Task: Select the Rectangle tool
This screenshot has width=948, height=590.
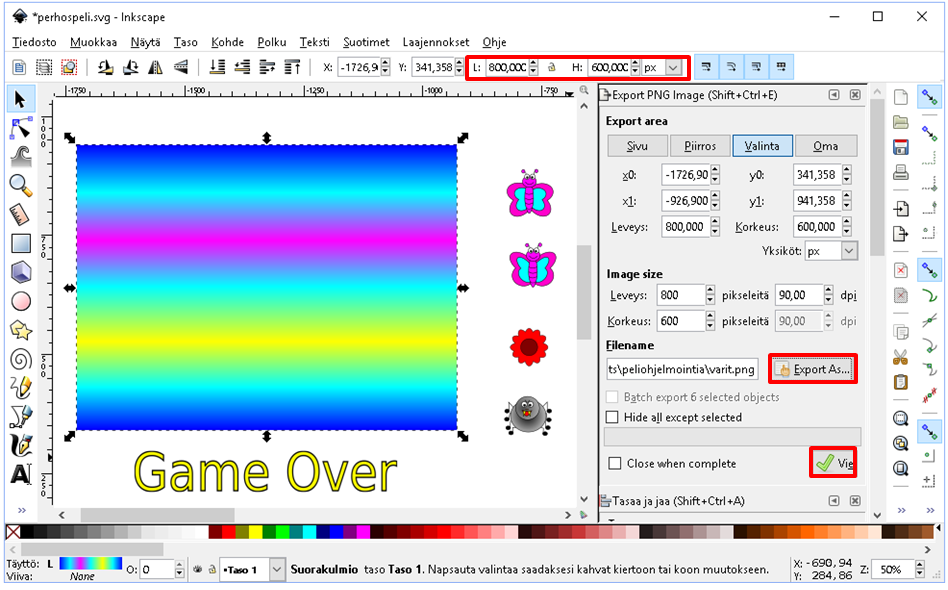Action: click(20, 243)
